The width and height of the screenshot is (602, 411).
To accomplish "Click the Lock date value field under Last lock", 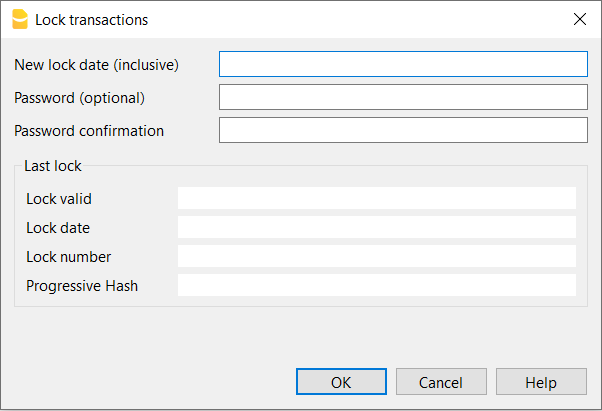I will point(376,227).
